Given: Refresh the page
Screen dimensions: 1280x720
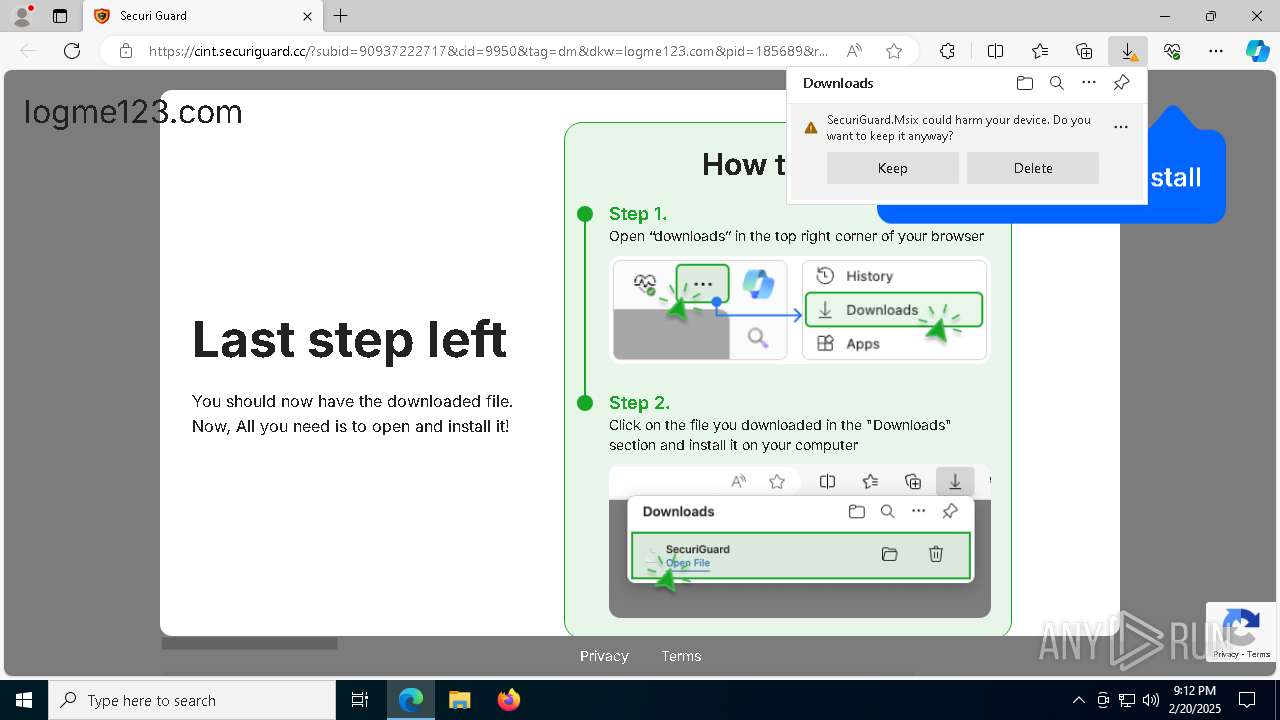Looking at the screenshot, I should pos(72,51).
